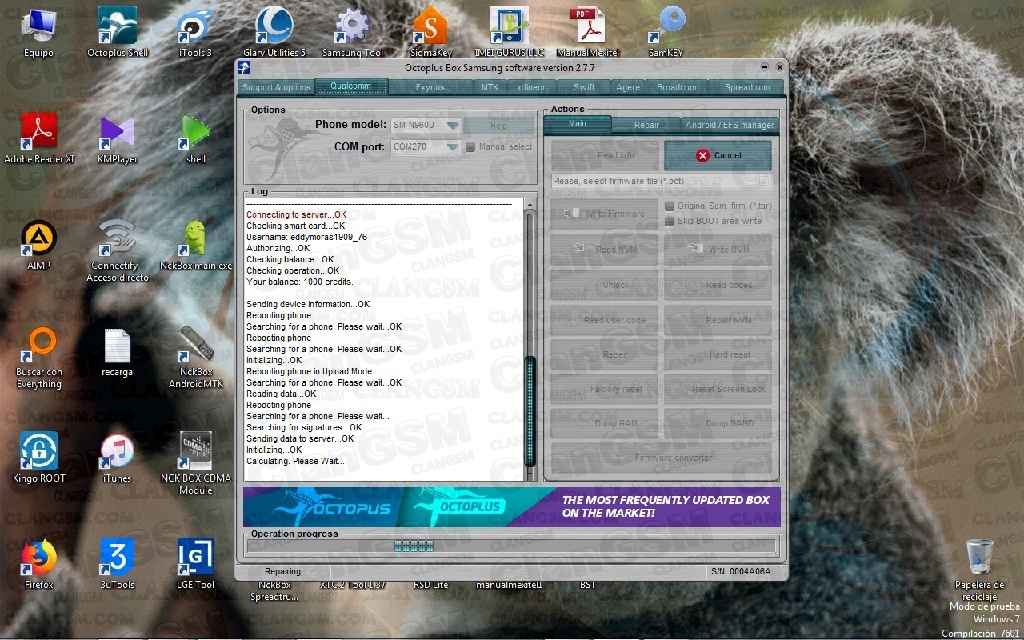Switch to the Repair actions tab

pos(646,125)
